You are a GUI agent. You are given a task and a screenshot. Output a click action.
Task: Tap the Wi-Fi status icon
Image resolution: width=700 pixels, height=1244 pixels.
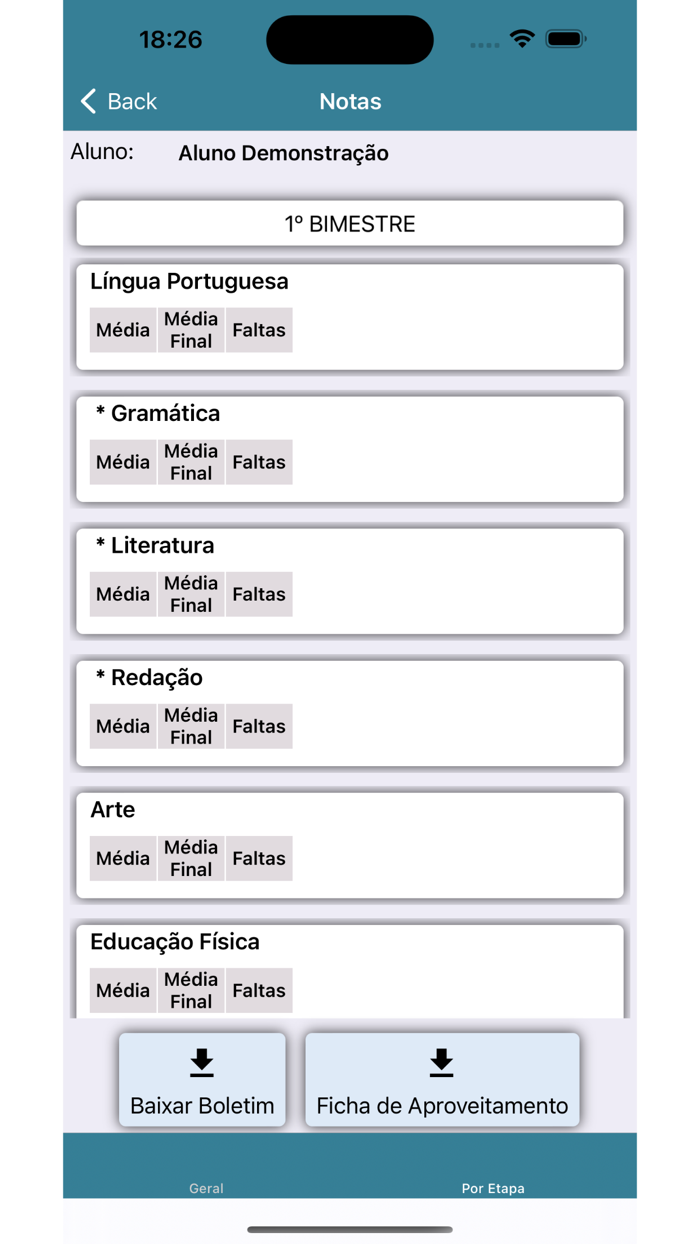coord(522,38)
